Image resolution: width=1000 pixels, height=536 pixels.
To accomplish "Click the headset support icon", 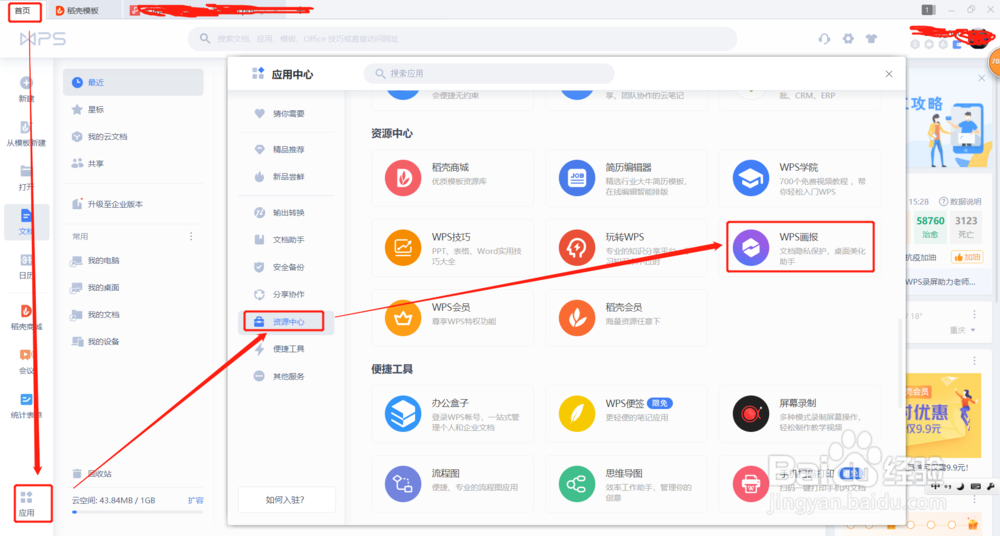I will click(x=824, y=38).
